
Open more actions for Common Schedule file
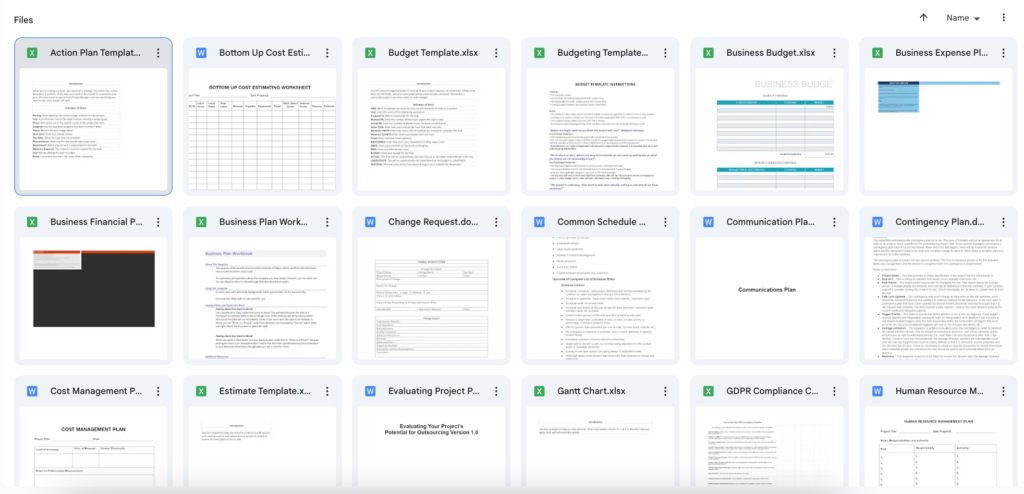(665, 222)
